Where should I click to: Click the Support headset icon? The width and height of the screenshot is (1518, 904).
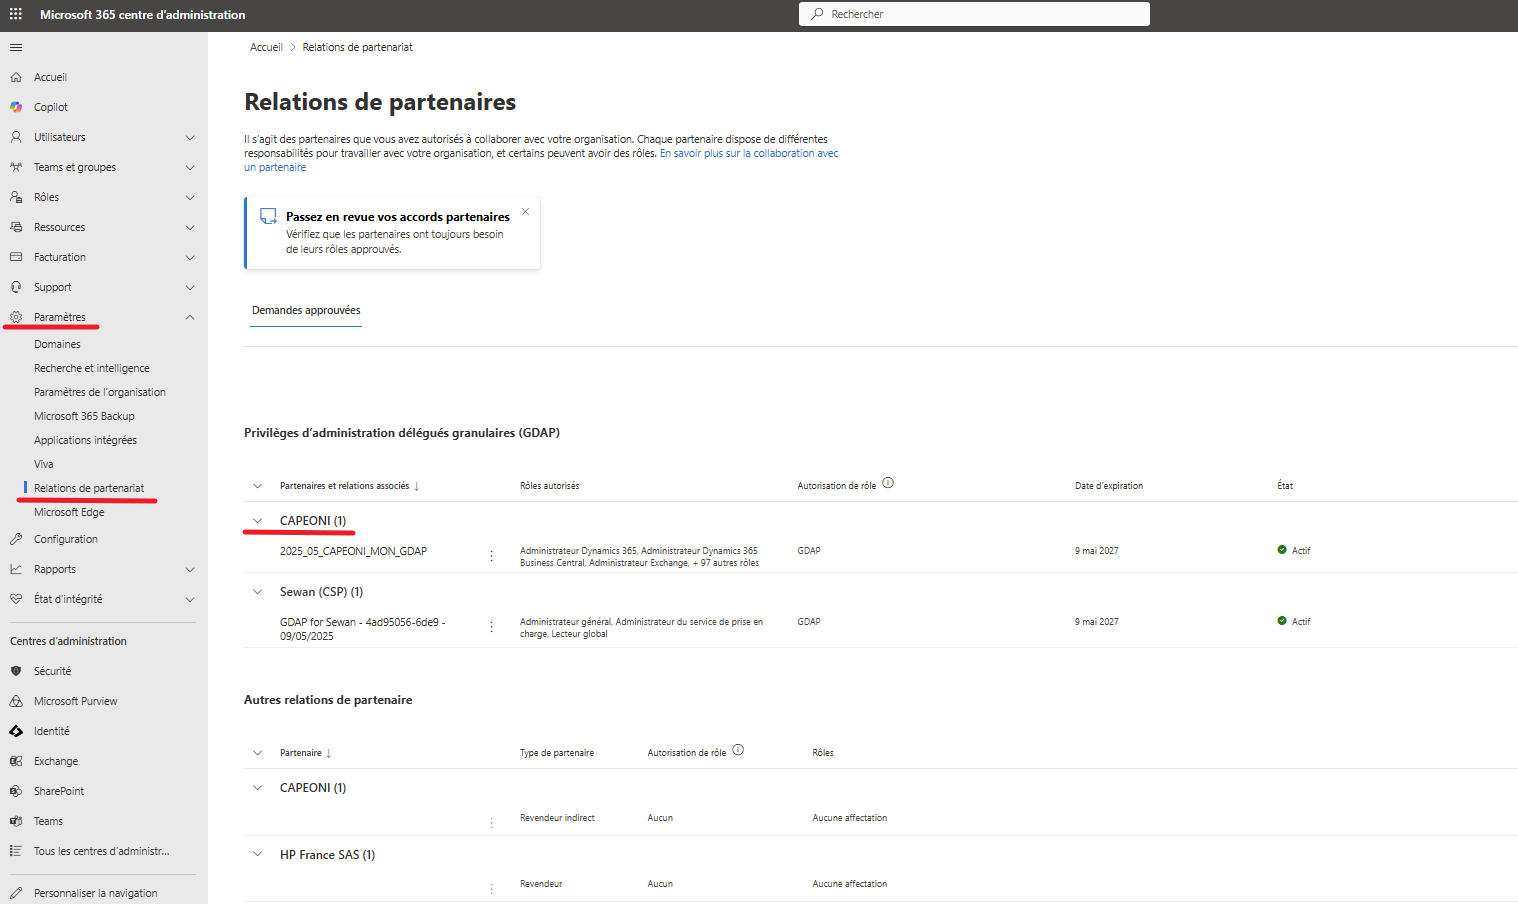[16, 287]
